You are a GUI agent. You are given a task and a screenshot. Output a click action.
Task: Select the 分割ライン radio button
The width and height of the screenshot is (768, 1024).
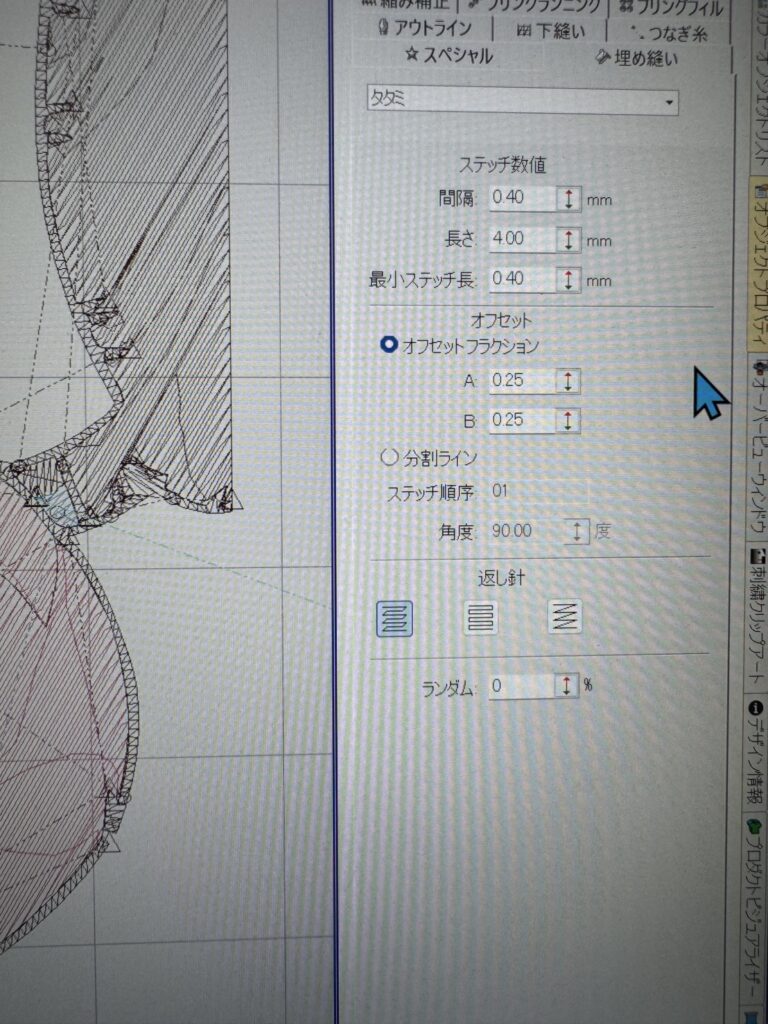390,458
